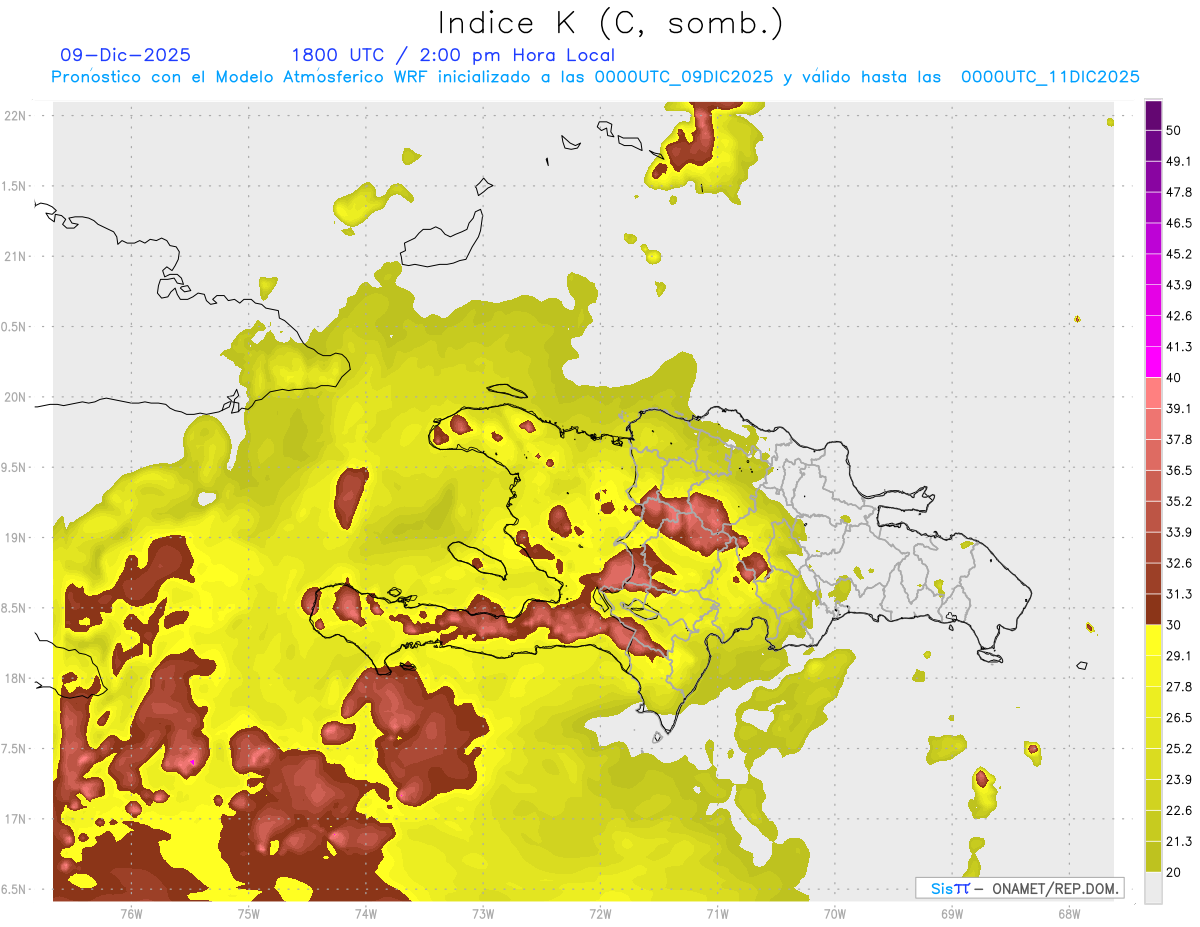Select the date text '09-Dic-2025'
Viewport: 1200px width, 927px height.
(x=126, y=55)
